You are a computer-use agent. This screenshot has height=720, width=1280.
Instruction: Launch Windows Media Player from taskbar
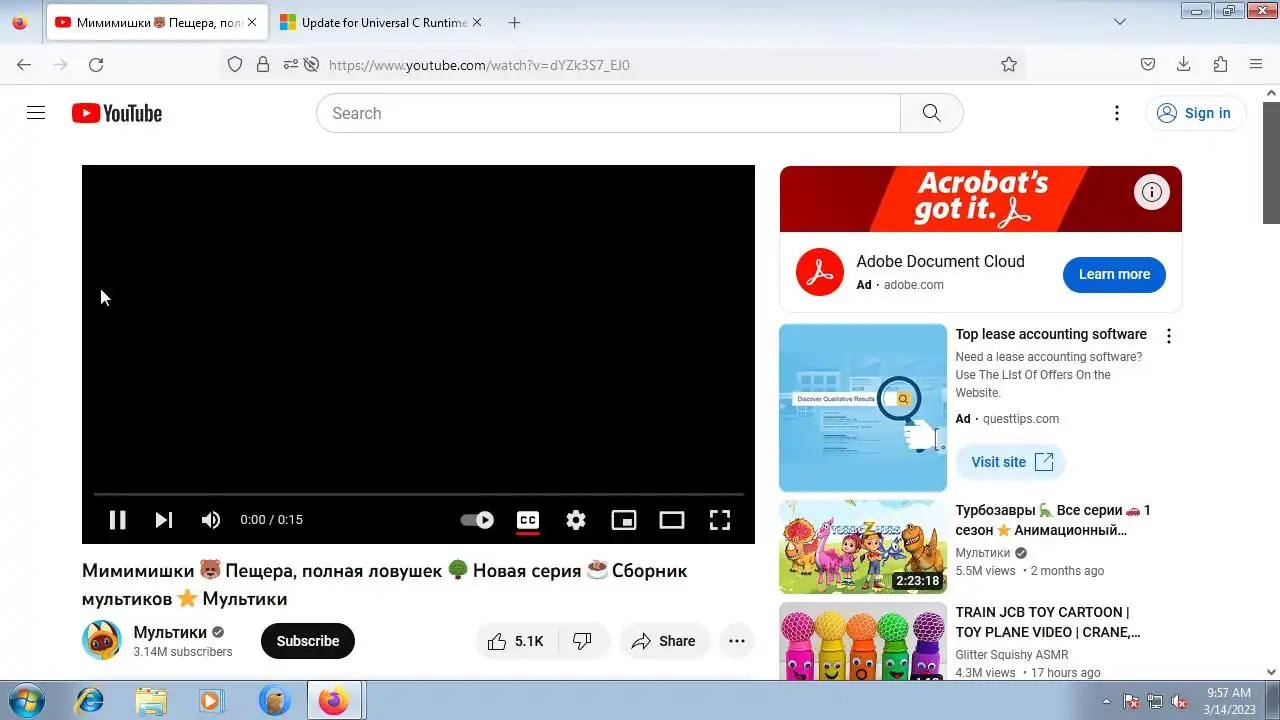click(x=212, y=701)
